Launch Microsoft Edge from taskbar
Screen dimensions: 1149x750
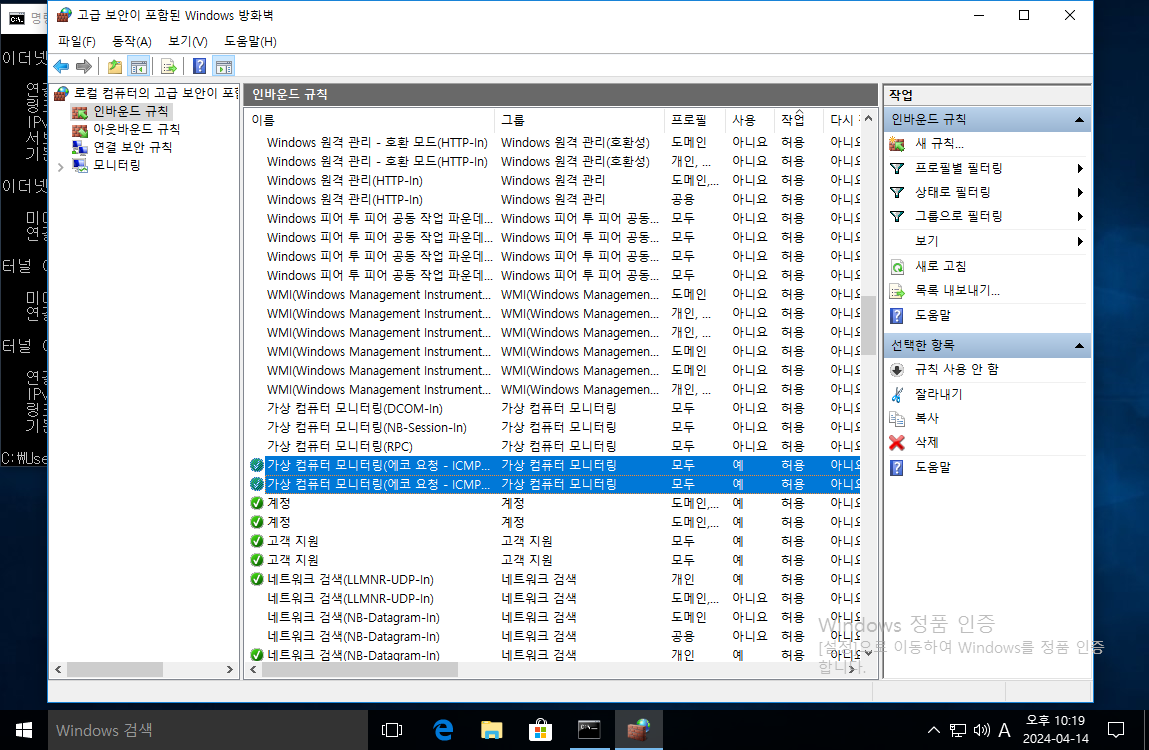tap(443, 730)
